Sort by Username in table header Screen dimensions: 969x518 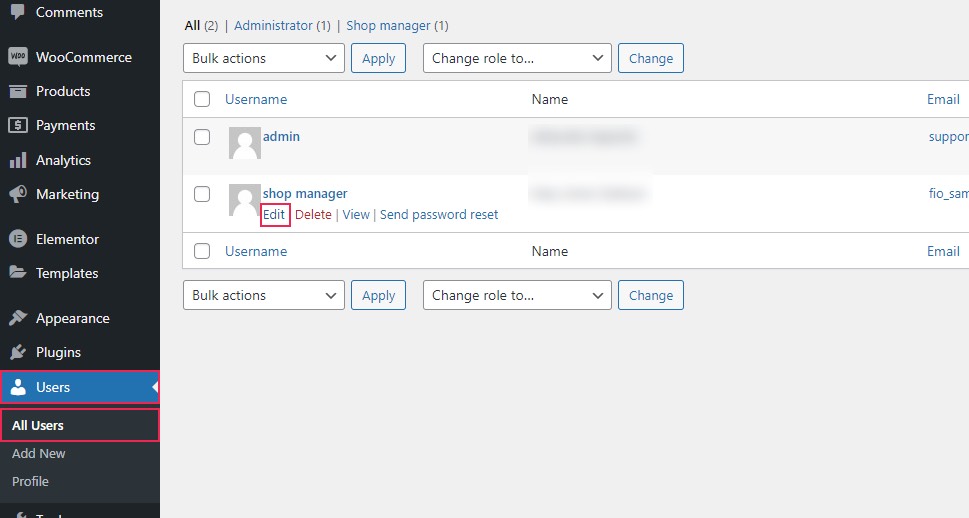[x=256, y=99]
